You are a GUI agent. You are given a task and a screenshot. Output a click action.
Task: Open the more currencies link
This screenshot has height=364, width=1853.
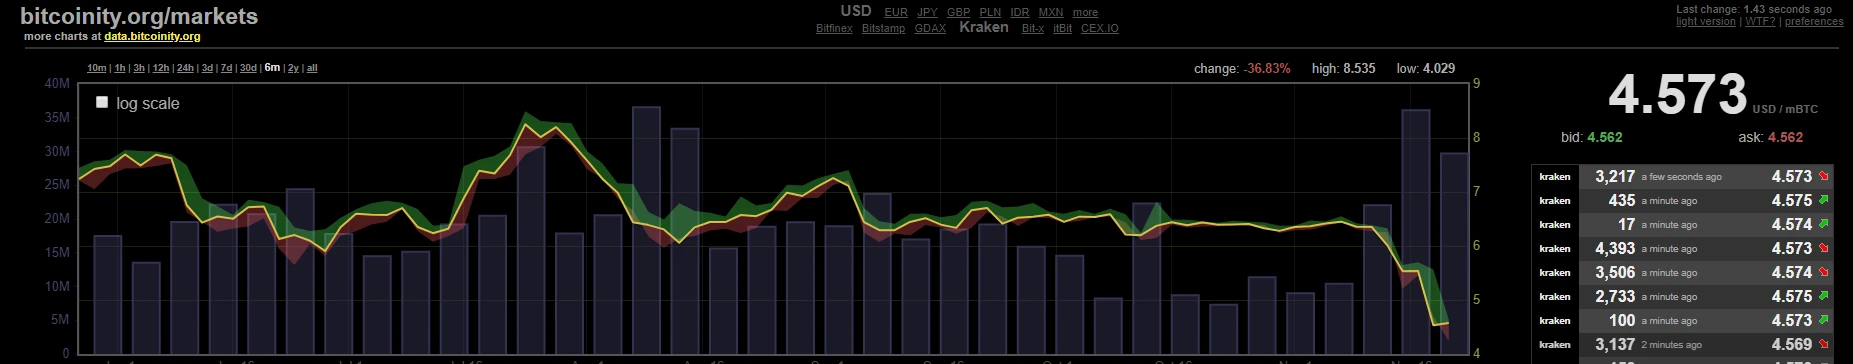(1085, 13)
